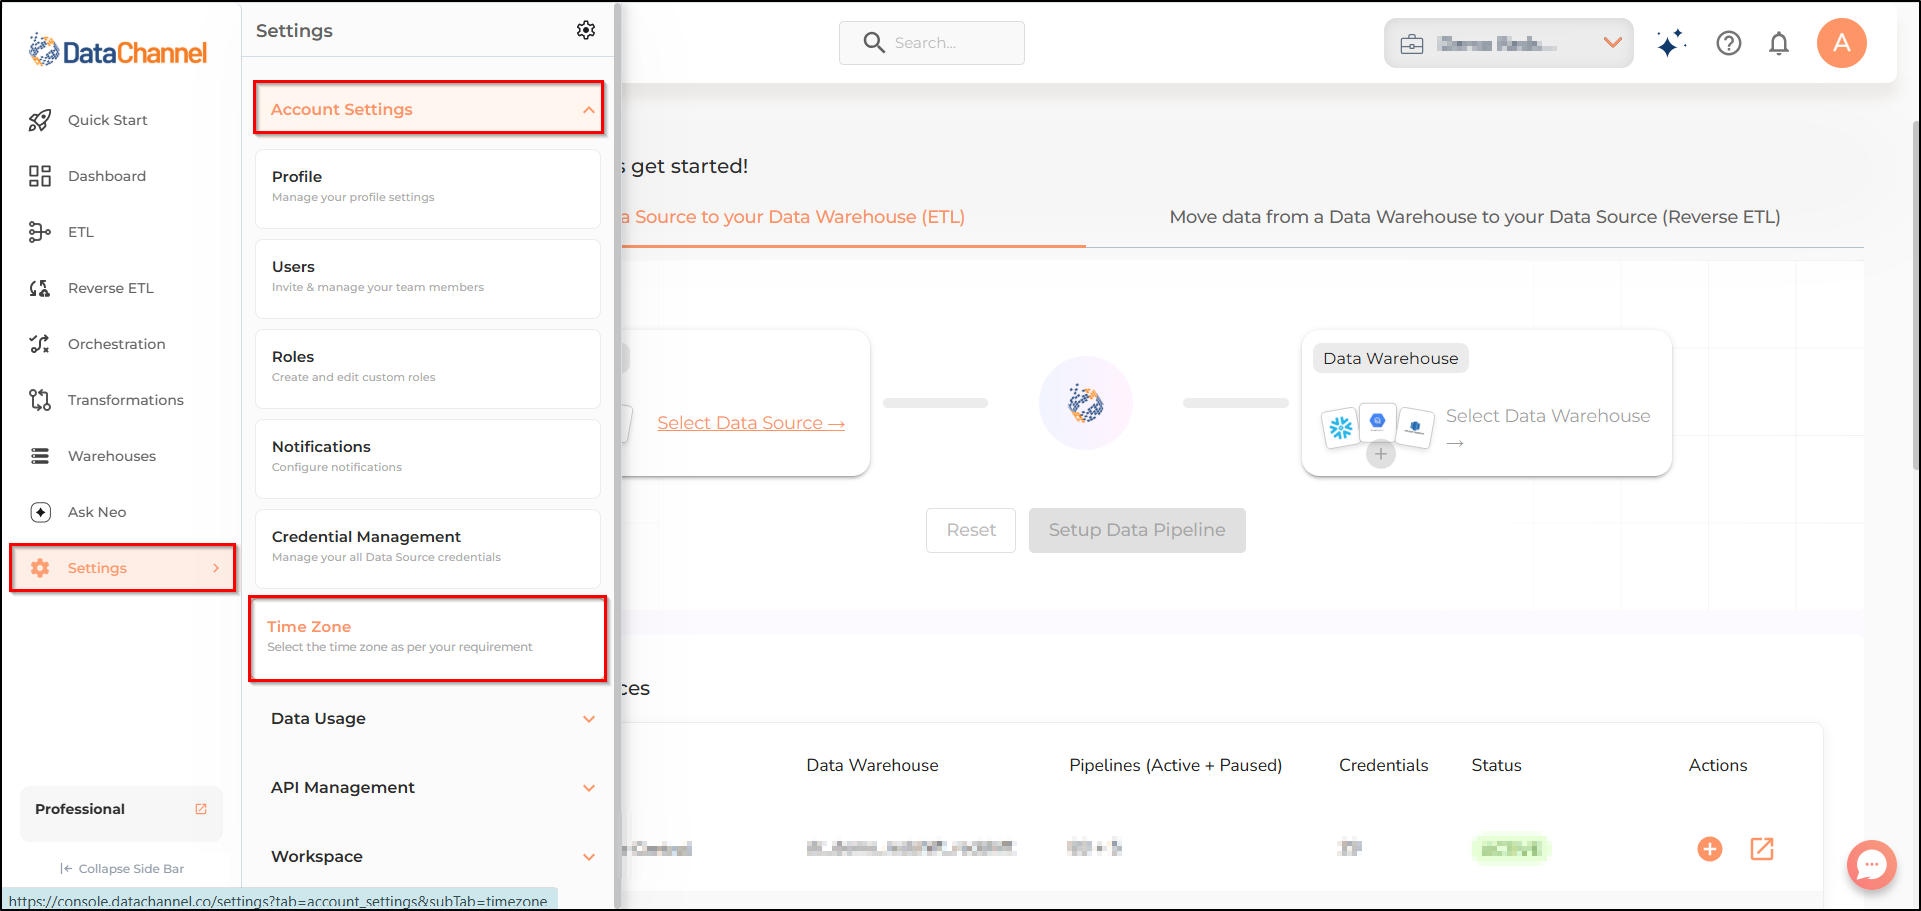Click the Snowflake warehouse logo
The width and height of the screenshot is (1921, 911).
click(1341, 428)
